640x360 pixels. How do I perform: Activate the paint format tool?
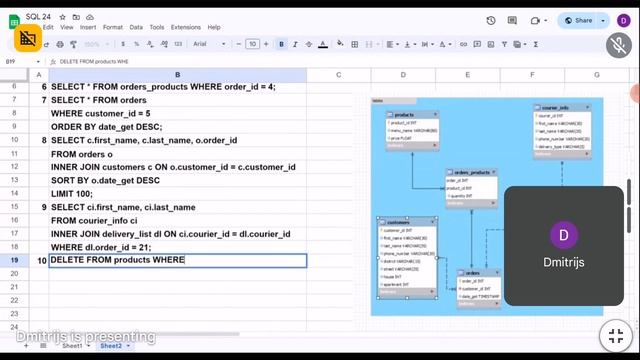coord(73,44)
